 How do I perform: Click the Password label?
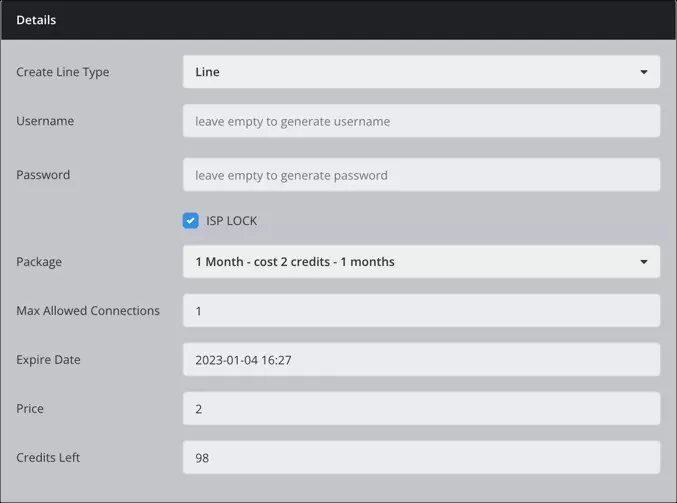43,175
